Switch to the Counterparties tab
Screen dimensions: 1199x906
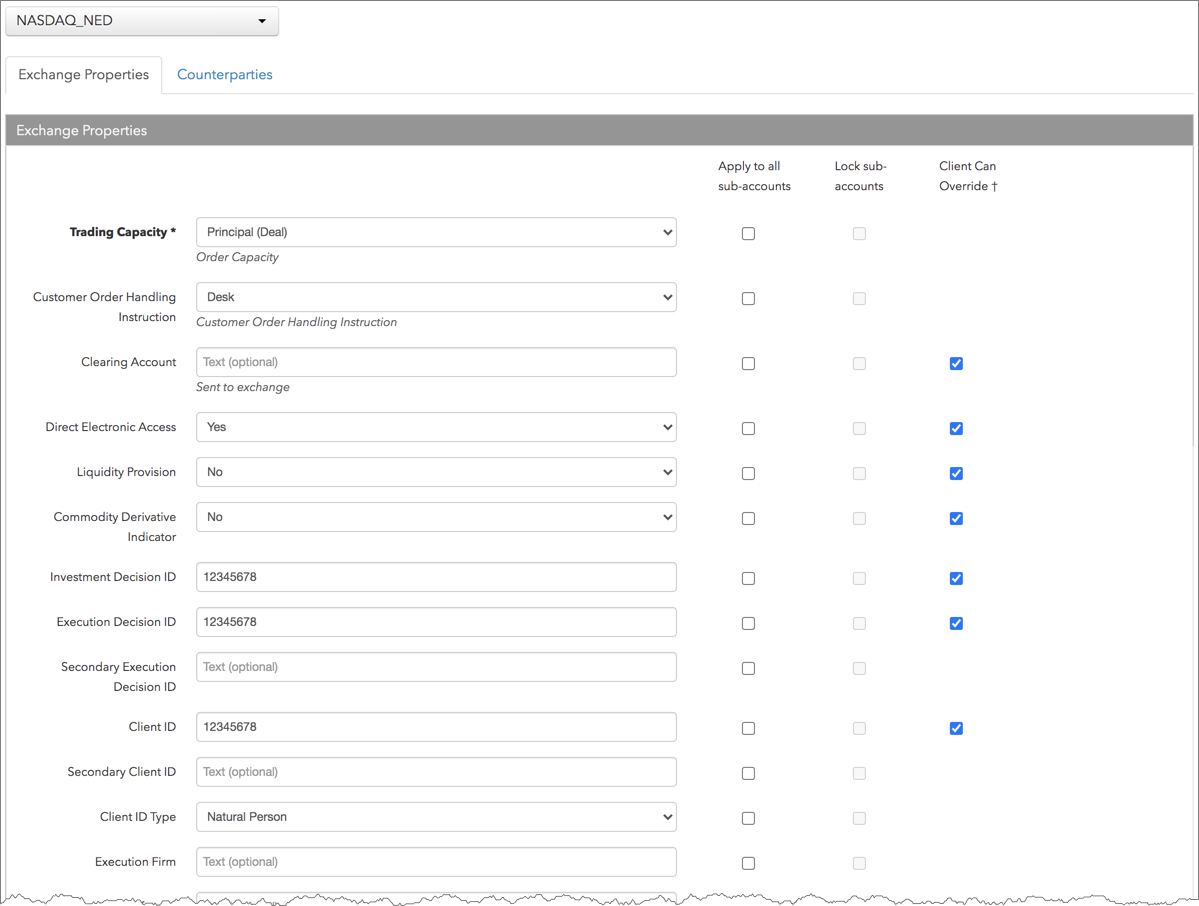tap(225, 75)
